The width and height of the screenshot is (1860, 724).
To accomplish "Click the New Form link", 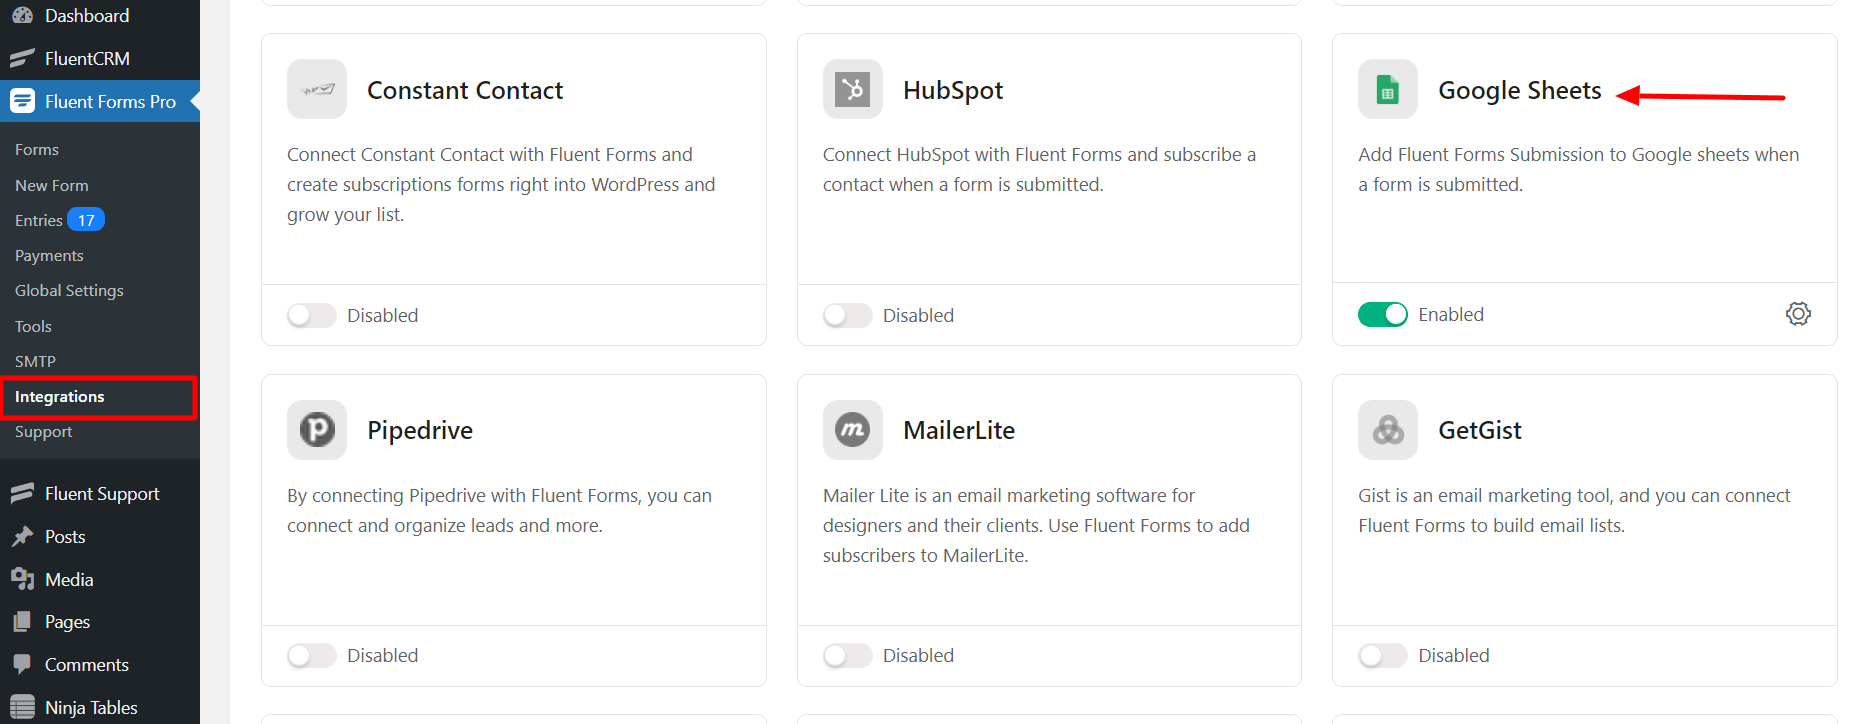I will coord(52,186).
